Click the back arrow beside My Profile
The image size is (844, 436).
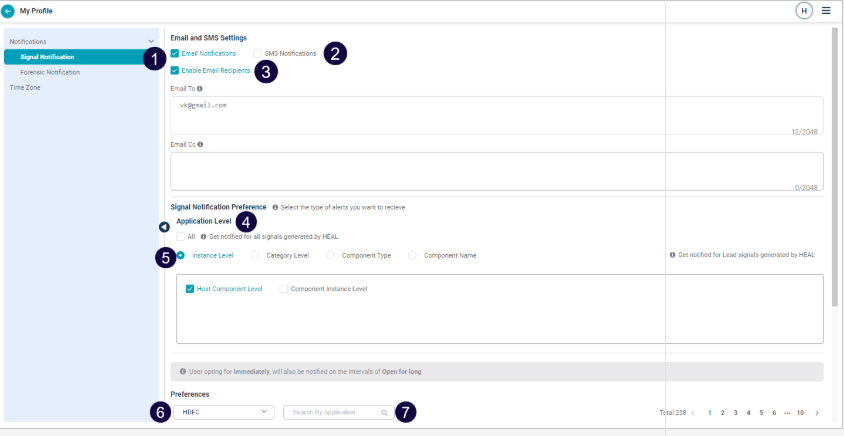(x=9, y=11)
